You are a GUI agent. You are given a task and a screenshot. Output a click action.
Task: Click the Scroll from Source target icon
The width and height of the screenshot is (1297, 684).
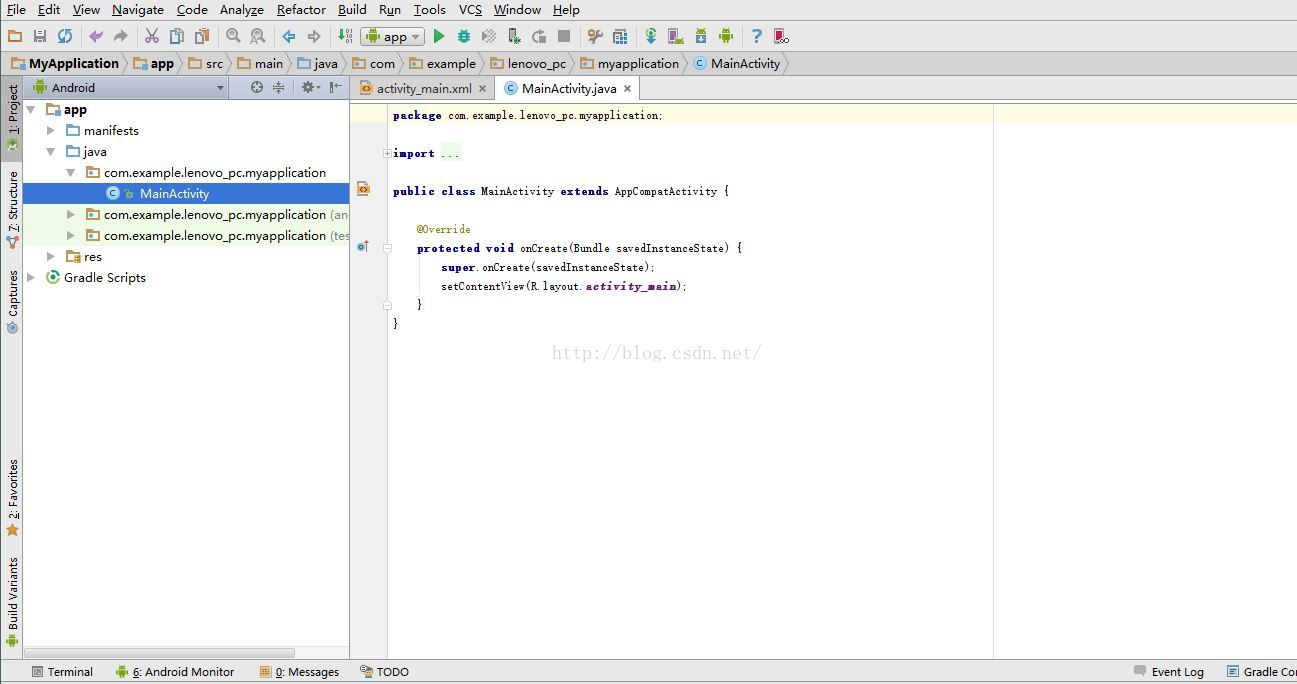pyautogui.click(x=257, y=88)
